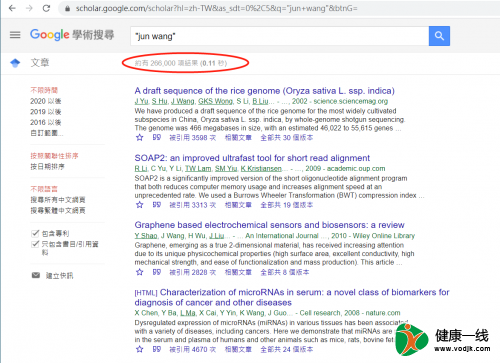Choose 搜尋所有中文網頁 option

(x=58, y=200)
